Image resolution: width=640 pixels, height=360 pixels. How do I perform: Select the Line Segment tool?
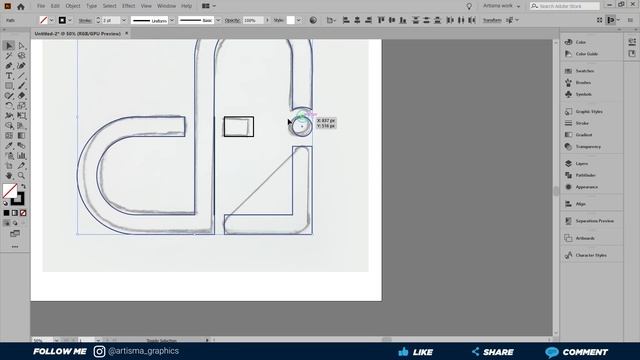[x=21, y=76]
